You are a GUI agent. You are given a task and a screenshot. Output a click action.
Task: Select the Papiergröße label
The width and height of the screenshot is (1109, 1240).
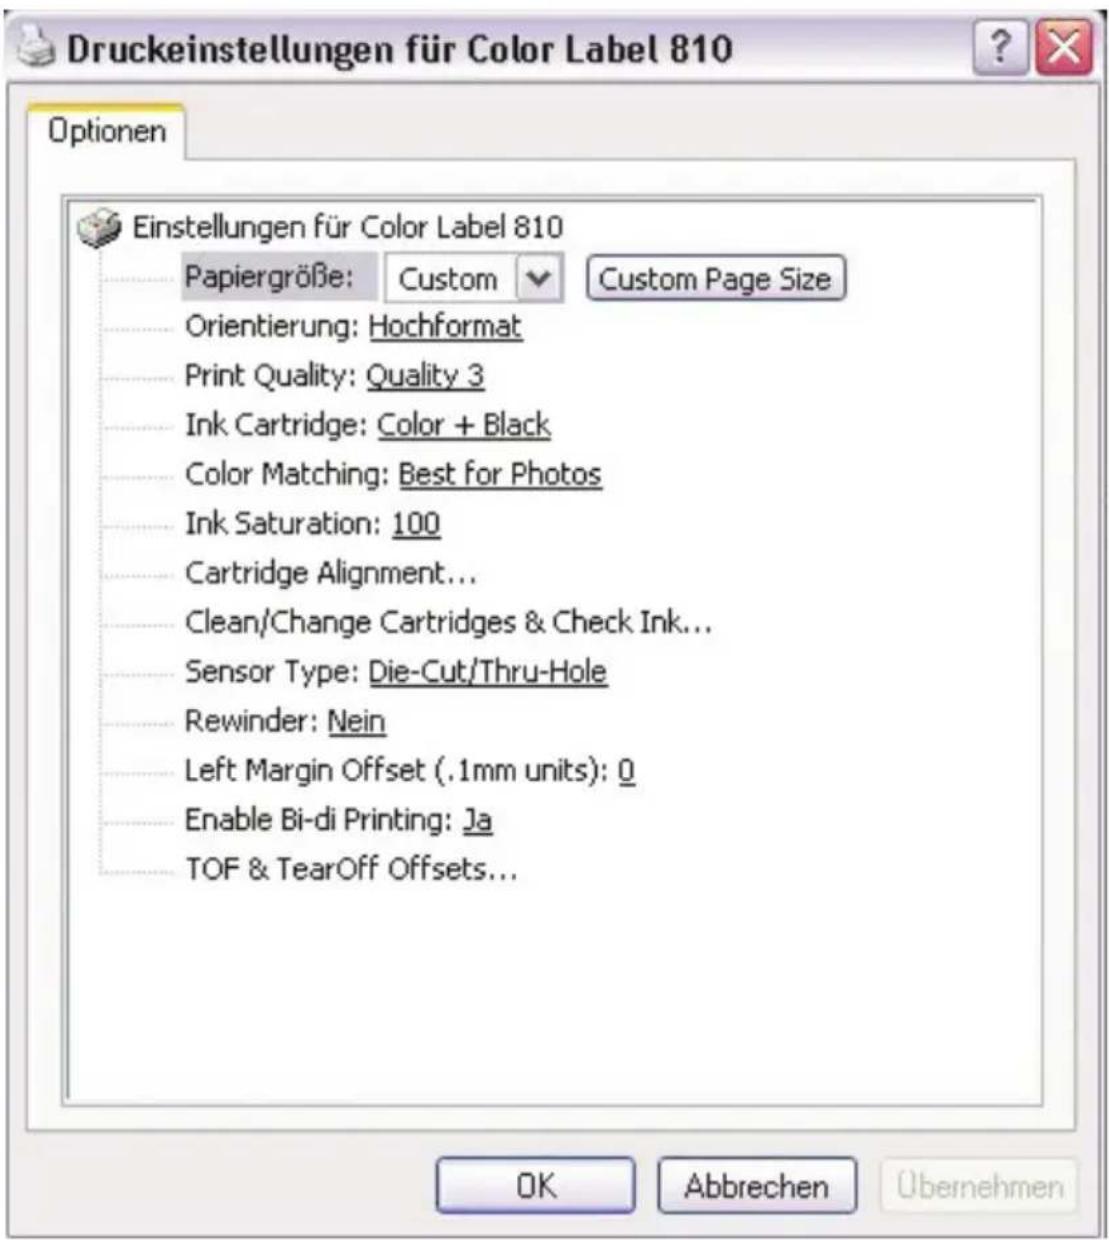click(x=270, y=277)
